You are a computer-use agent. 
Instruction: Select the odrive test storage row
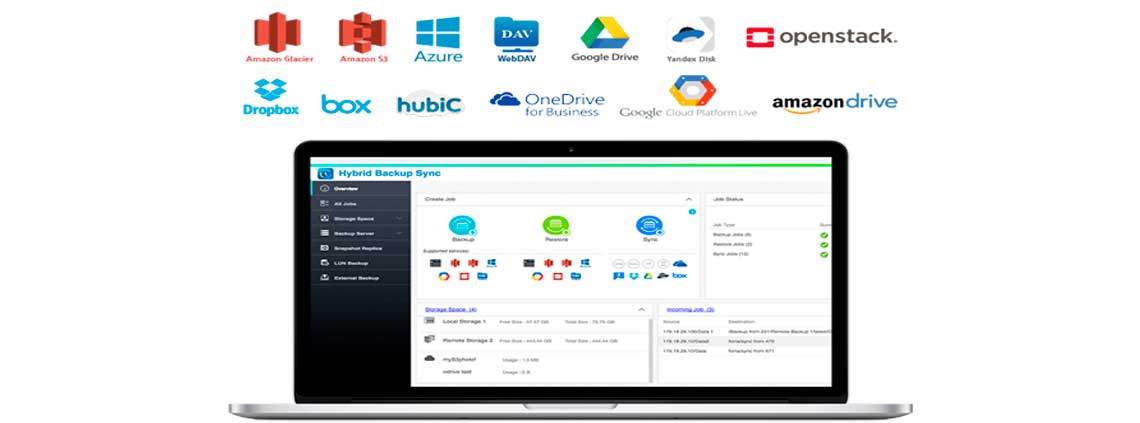point(532,372)
